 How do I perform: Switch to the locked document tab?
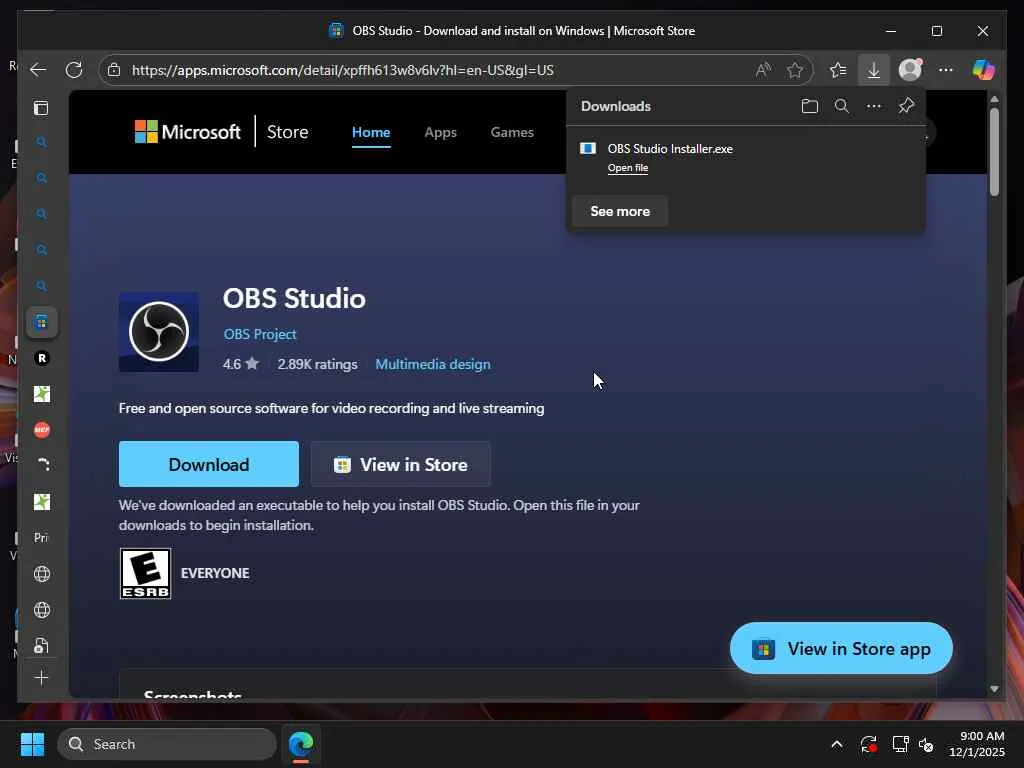coord(42,645)
